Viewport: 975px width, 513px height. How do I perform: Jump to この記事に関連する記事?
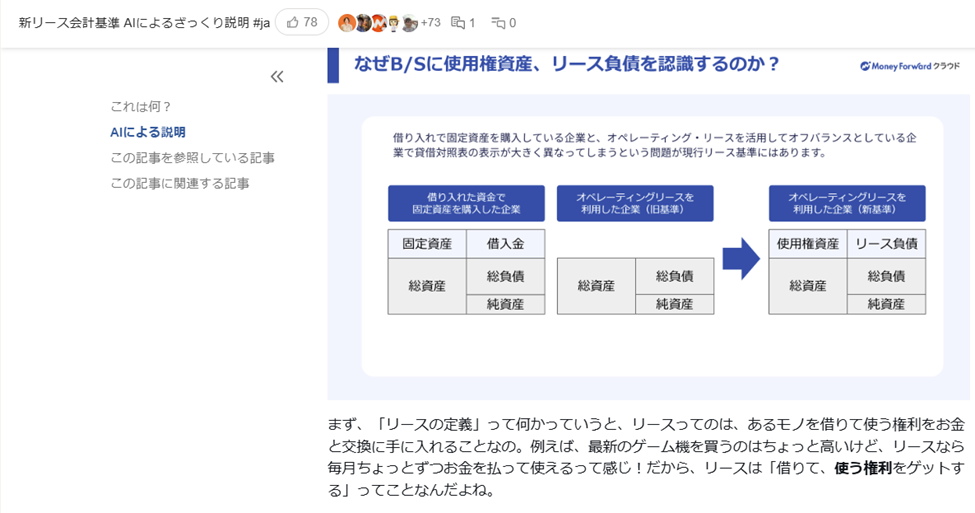[x=180, y=183]
